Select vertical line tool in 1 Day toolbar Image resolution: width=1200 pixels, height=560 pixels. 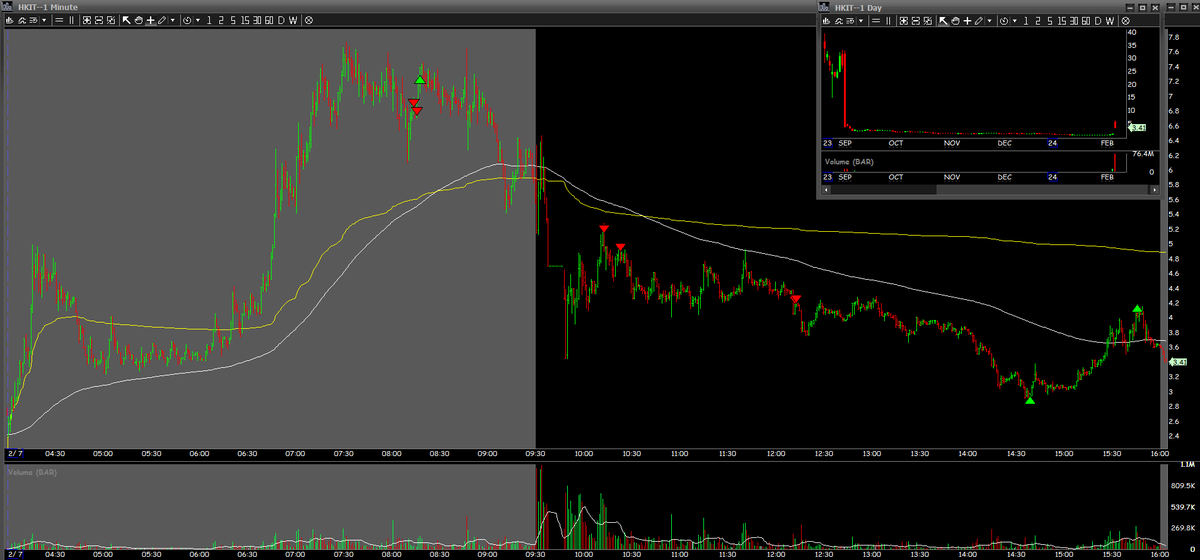point(888,20)
